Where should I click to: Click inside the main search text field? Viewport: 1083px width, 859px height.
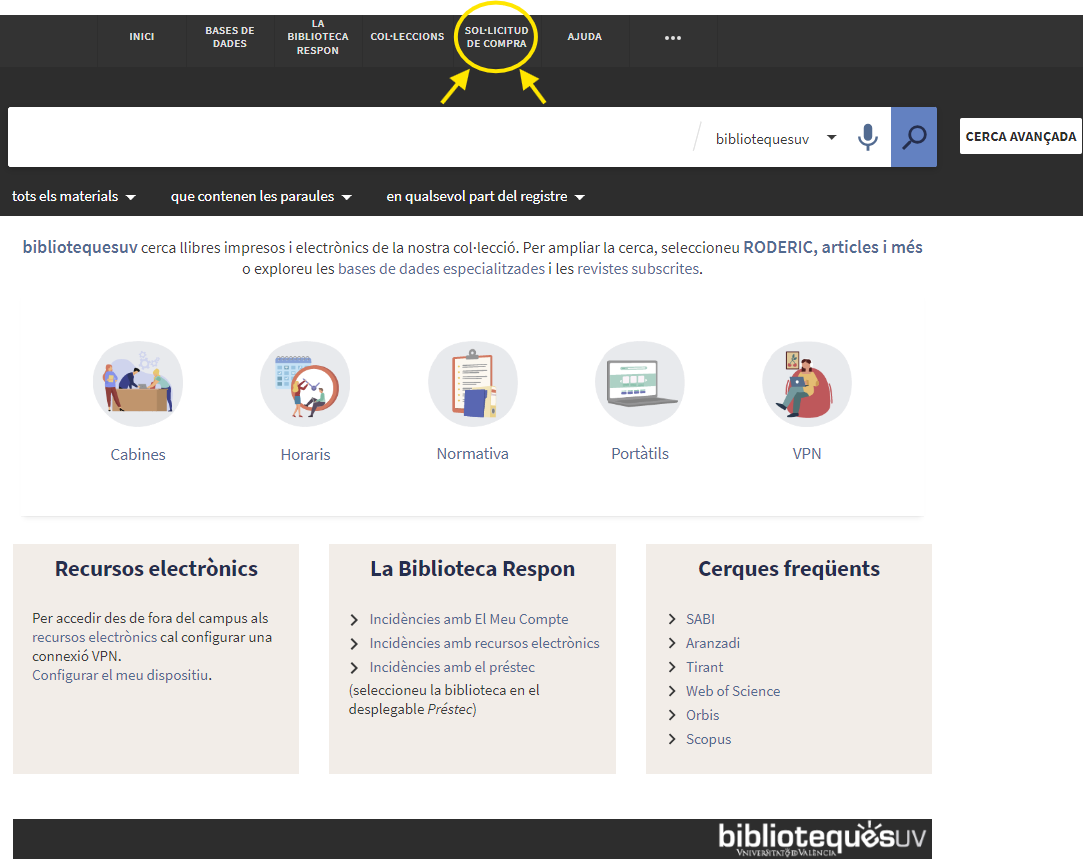[350, 138]
